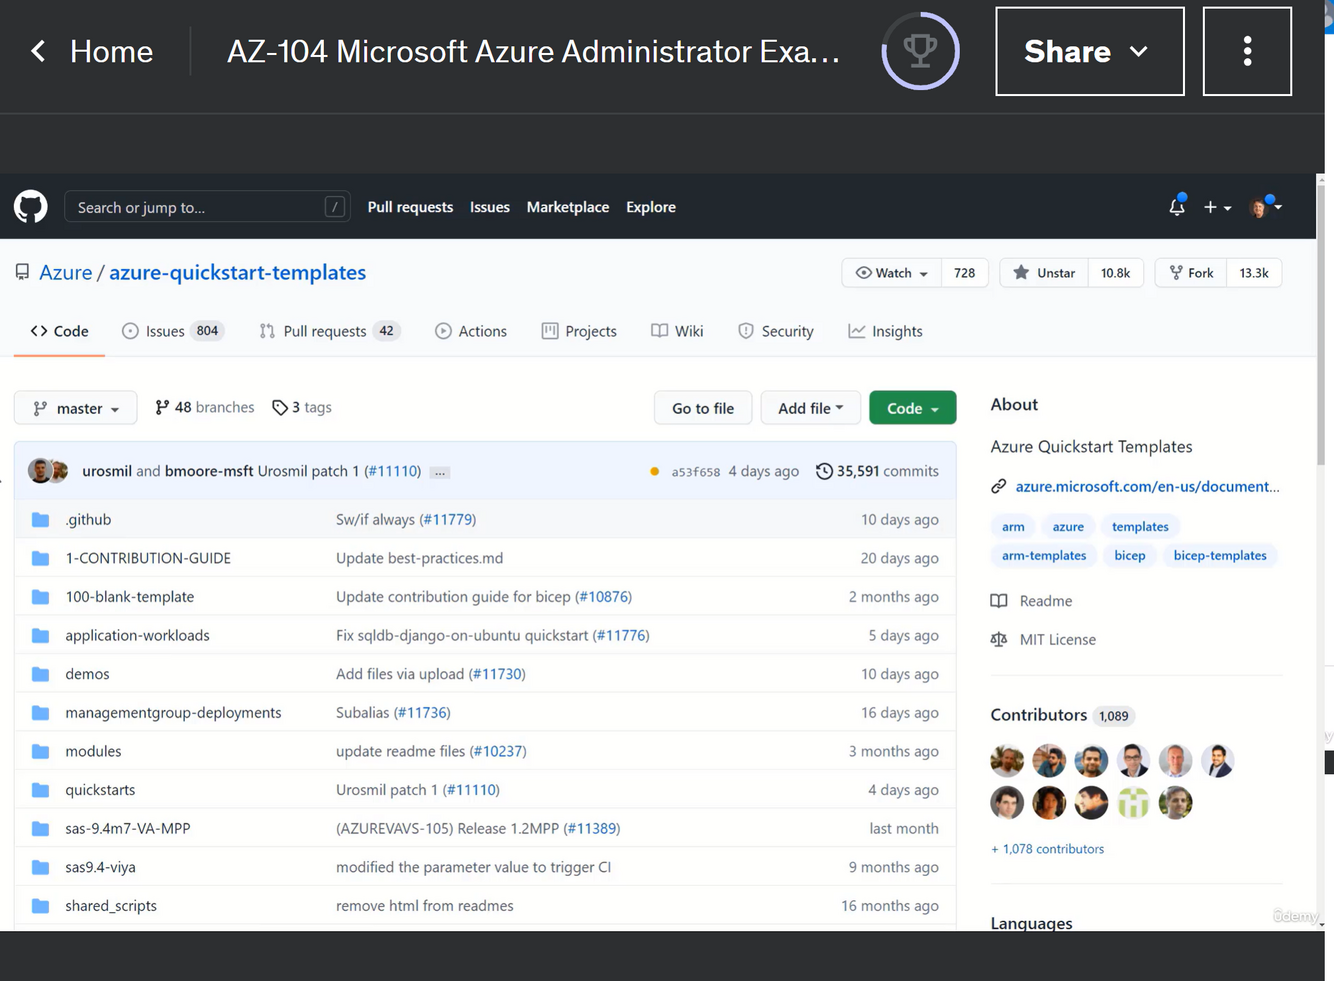The image size is (1334, 981).
Task: Switch to the Issues tab
Action: tap(173, 331)
